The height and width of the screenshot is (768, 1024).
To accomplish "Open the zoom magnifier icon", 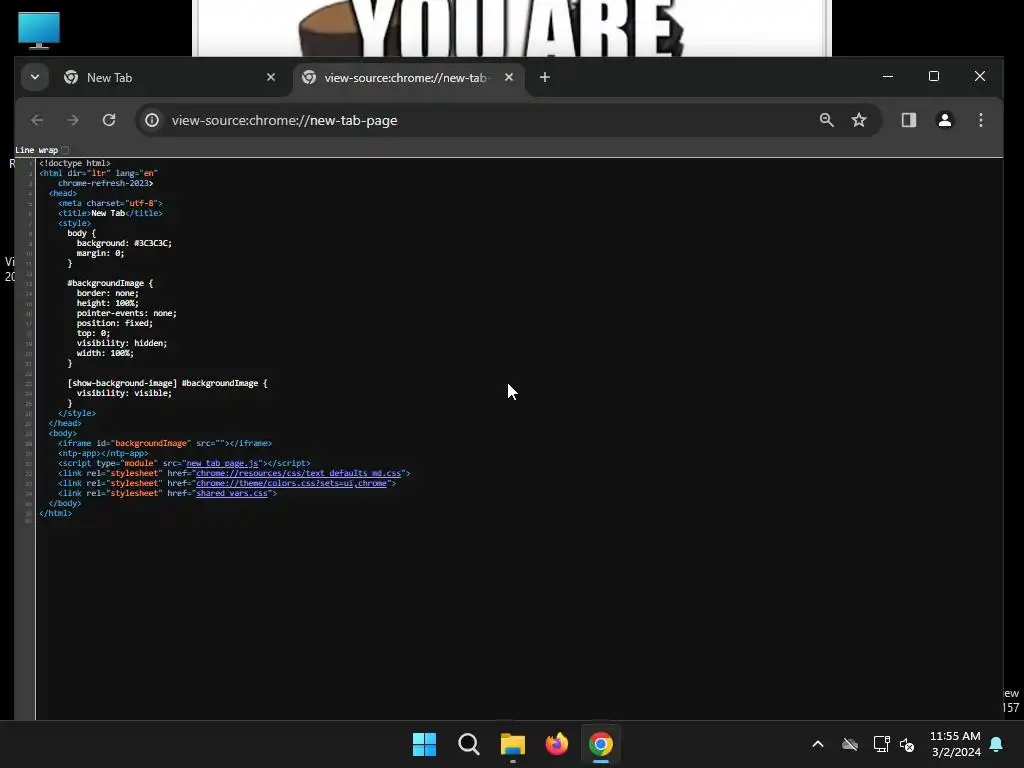I will click(827, 120).
